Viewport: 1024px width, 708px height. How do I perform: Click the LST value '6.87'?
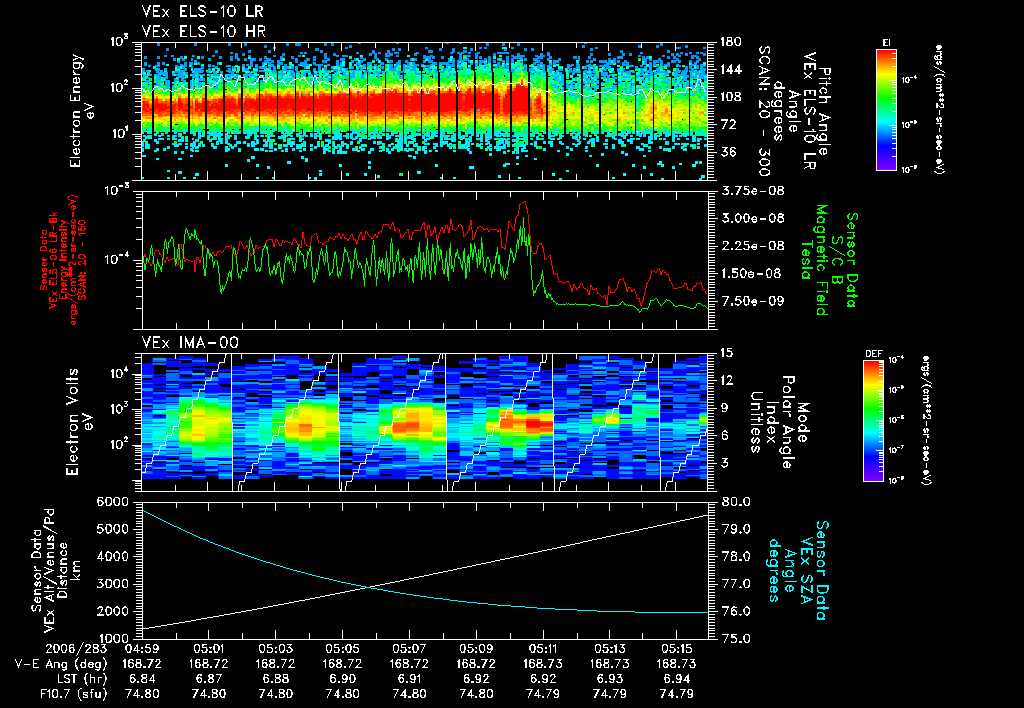pyautogui.click(x=209, y=679)
